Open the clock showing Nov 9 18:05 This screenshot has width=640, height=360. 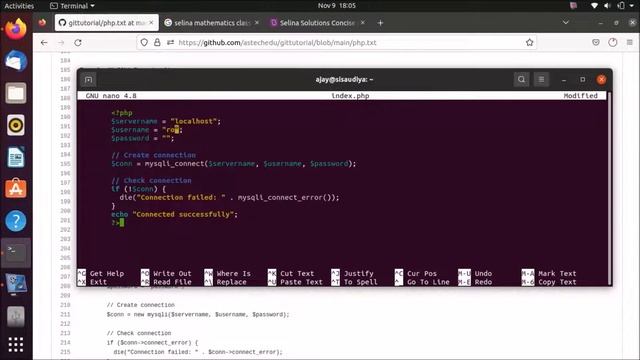(337, 6)
